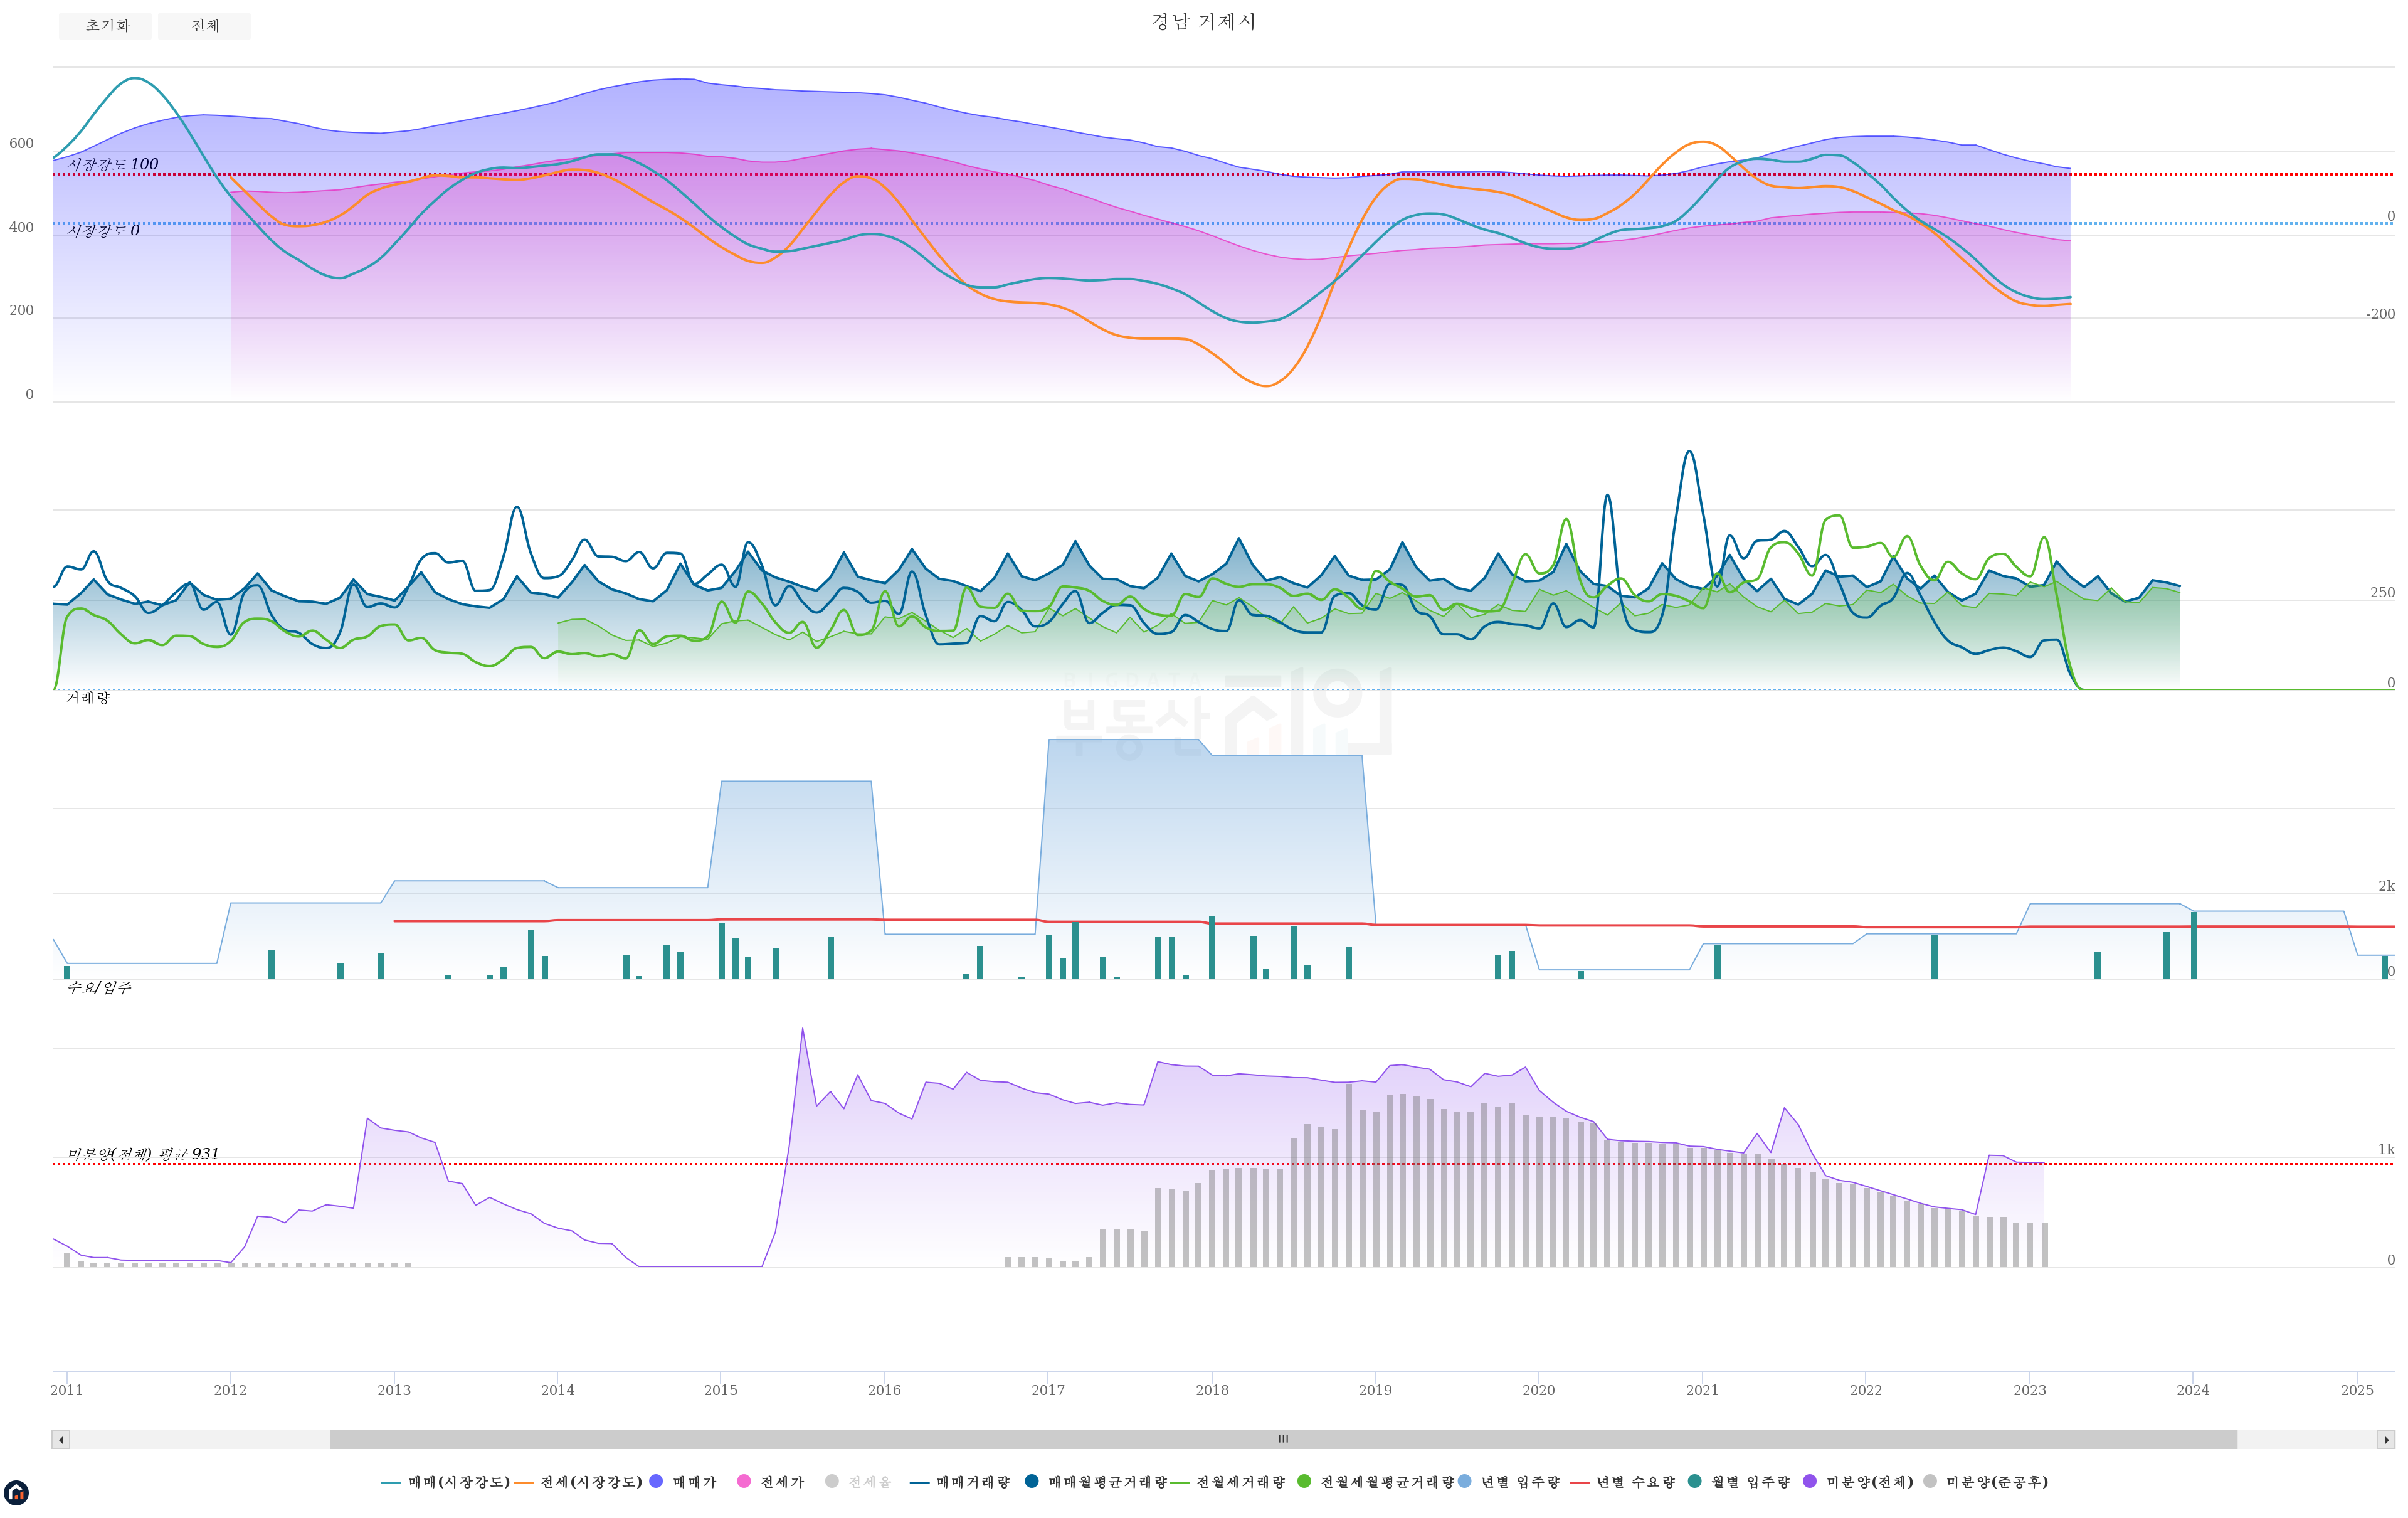Click the scrollbar right arrow
2408x1518 pixels.
(x=2386, y=1440)
